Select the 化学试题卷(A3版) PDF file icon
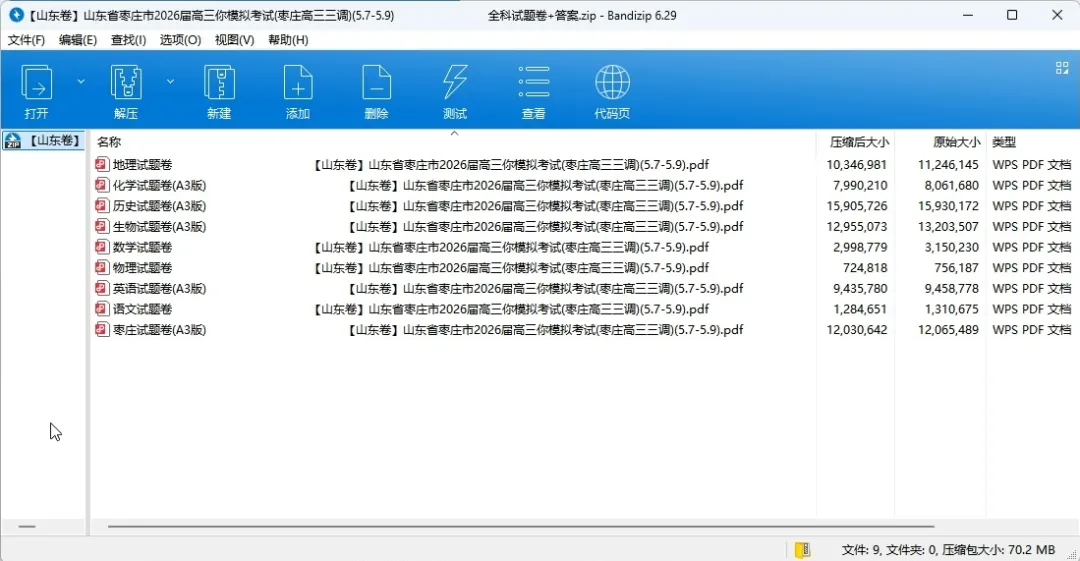The image size is (1080, 561). pos(102,185)
